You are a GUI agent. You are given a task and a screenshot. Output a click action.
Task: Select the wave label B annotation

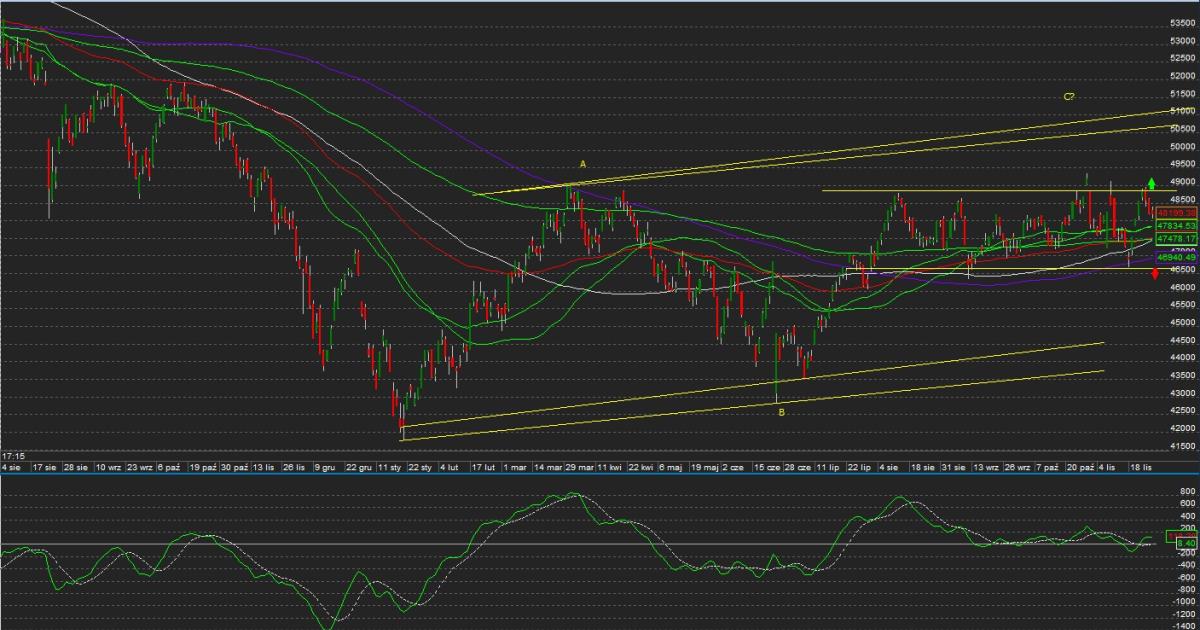[x=781, y=411]
